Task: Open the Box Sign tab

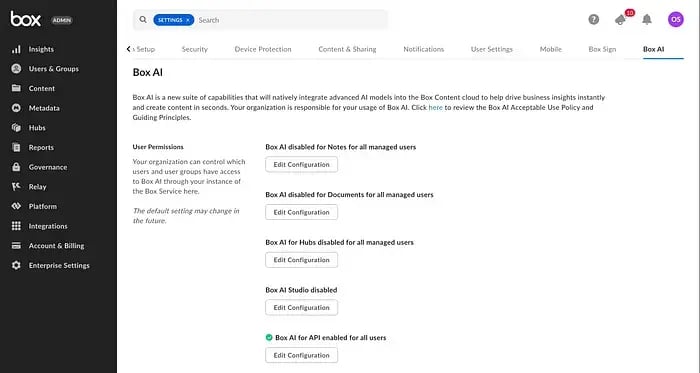Action: point(602,49)
